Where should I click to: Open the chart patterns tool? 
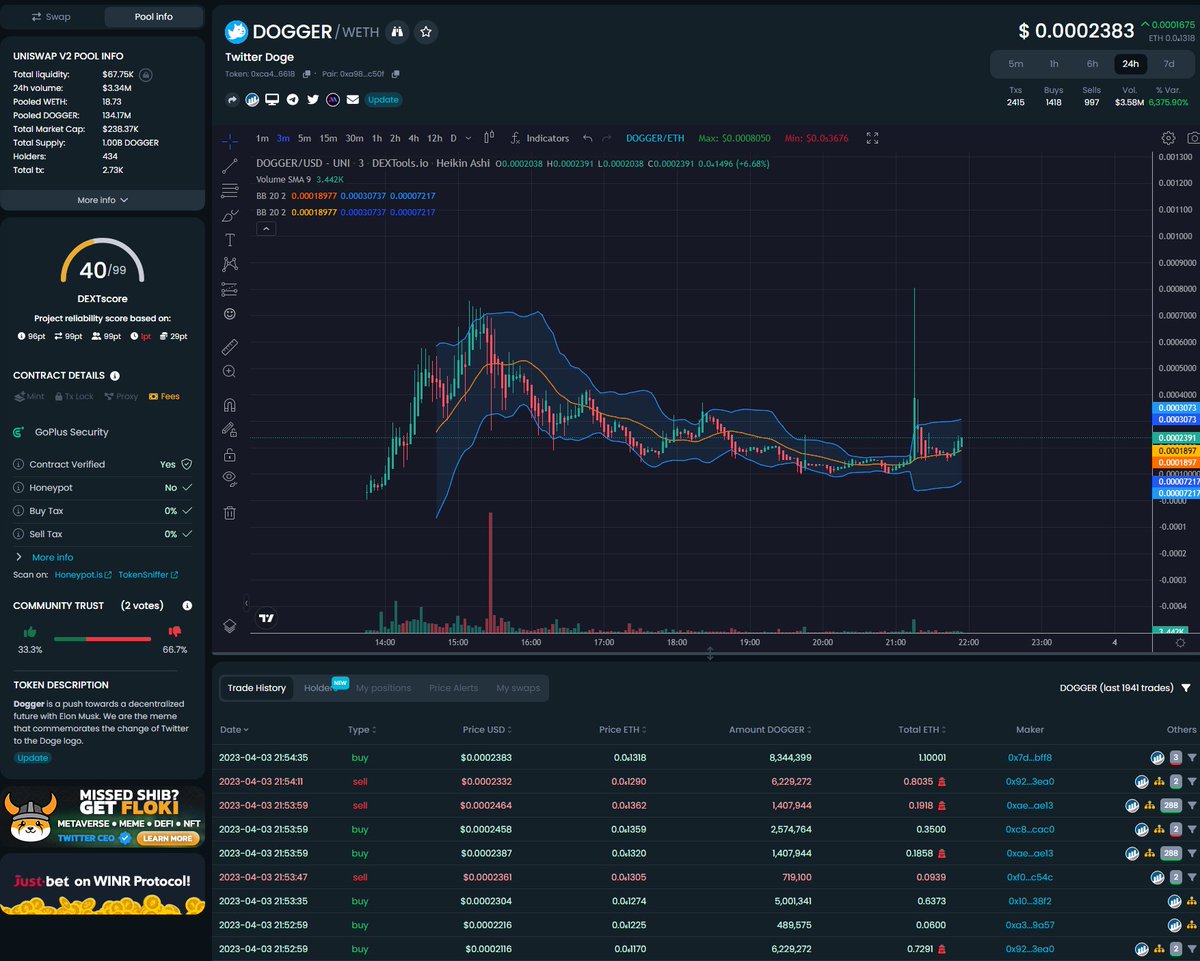(x=230, y=264)
